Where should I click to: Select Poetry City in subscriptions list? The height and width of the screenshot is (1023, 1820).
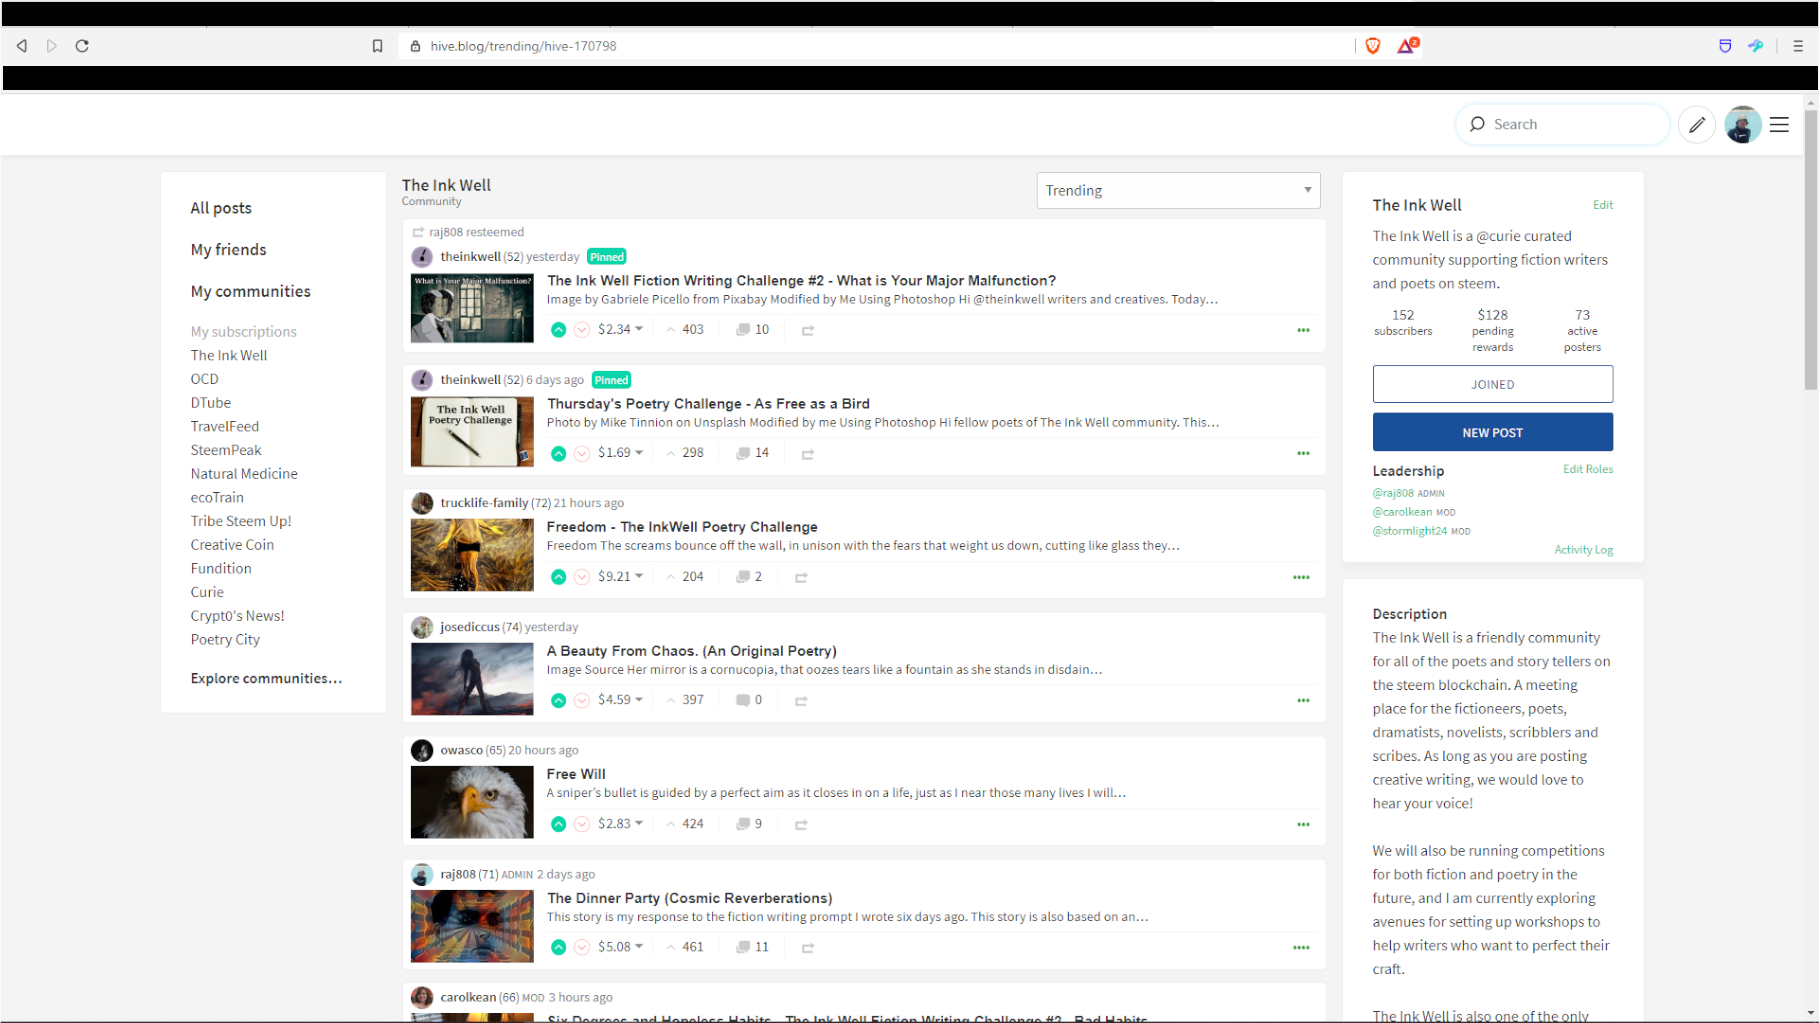click(225, 640)
